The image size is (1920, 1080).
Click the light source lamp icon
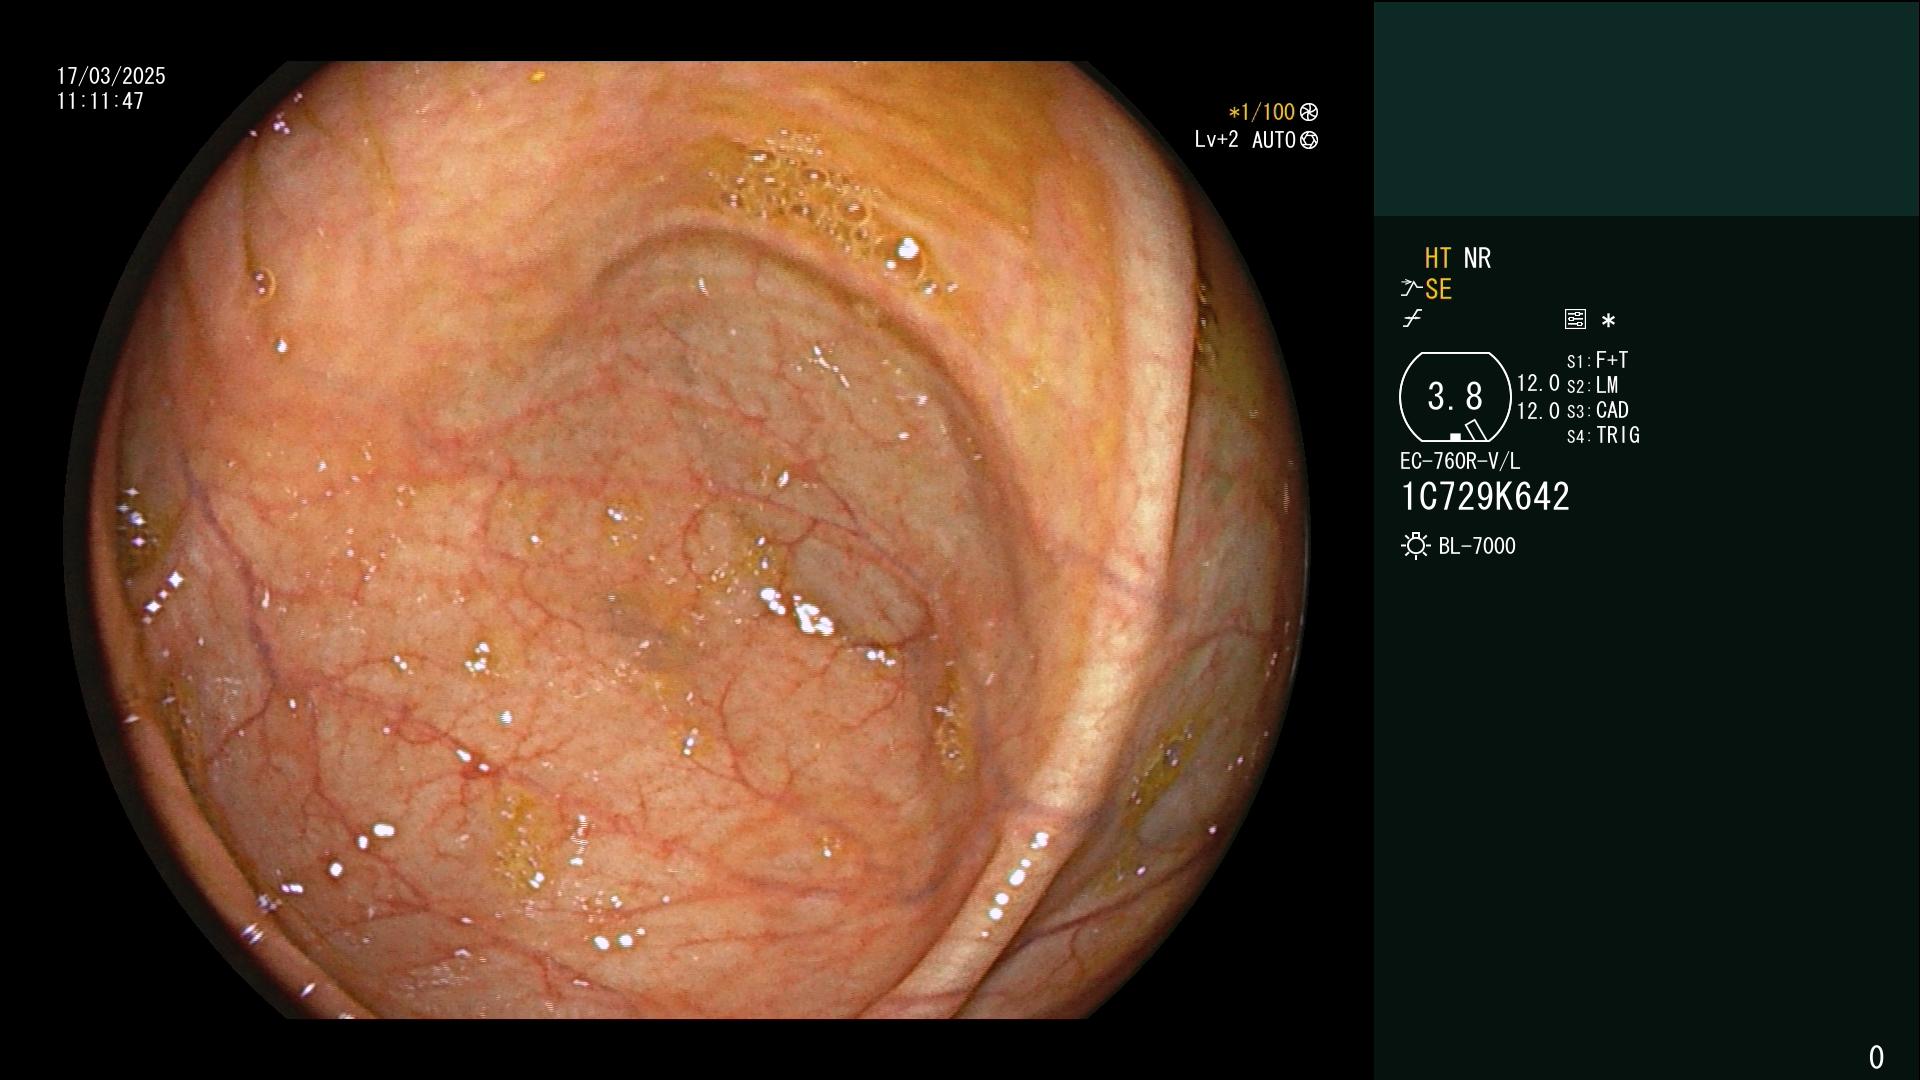tap(1416, 546)
